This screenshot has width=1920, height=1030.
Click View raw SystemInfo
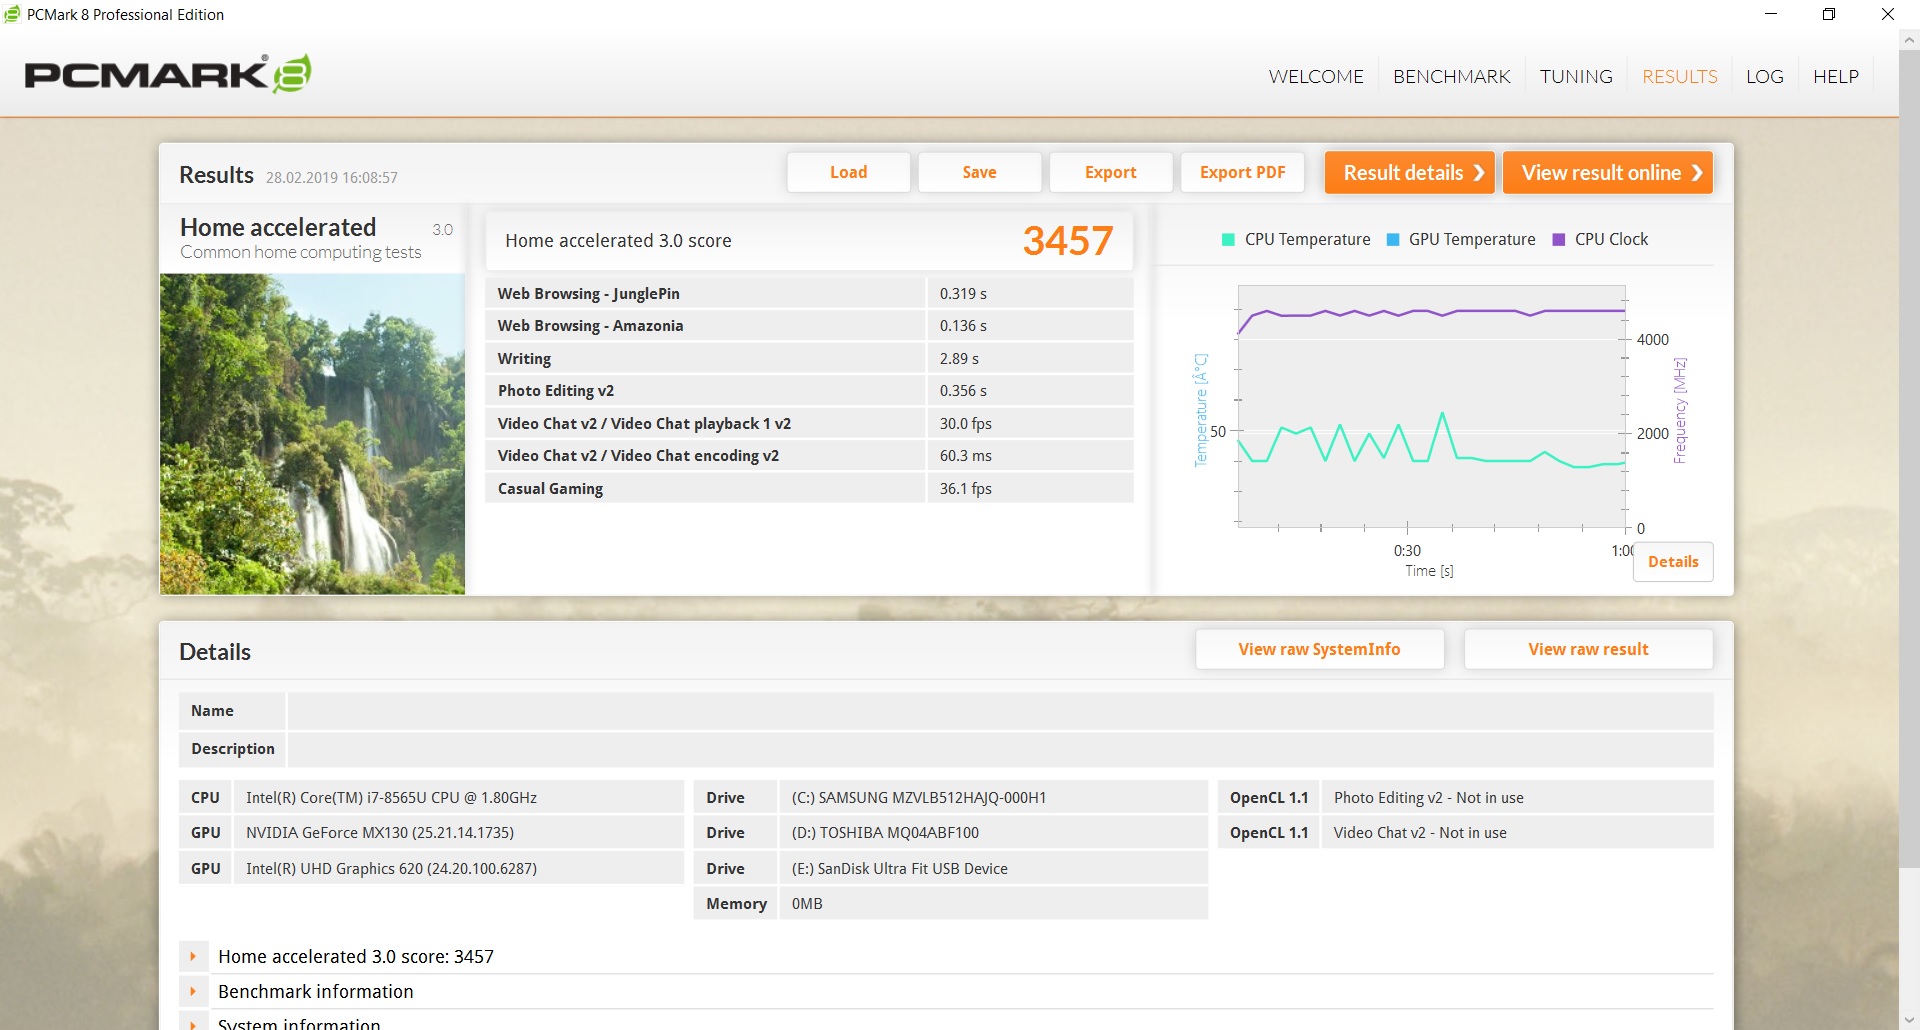point(1319,649)
